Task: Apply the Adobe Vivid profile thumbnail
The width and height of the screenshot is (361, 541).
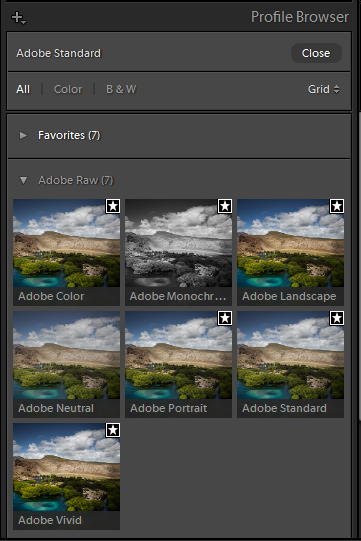Action: point(67,476)
